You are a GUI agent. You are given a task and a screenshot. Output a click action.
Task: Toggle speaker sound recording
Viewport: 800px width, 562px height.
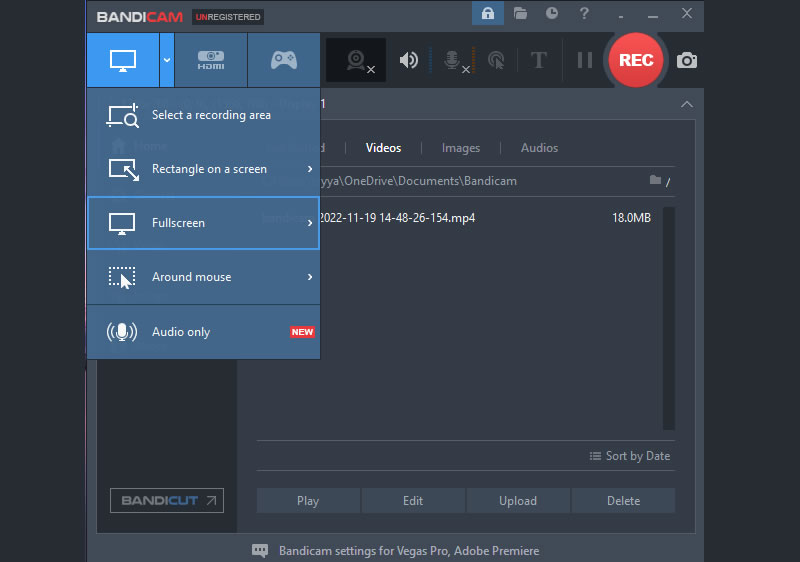pyautogui.click(x=409, y=60)
